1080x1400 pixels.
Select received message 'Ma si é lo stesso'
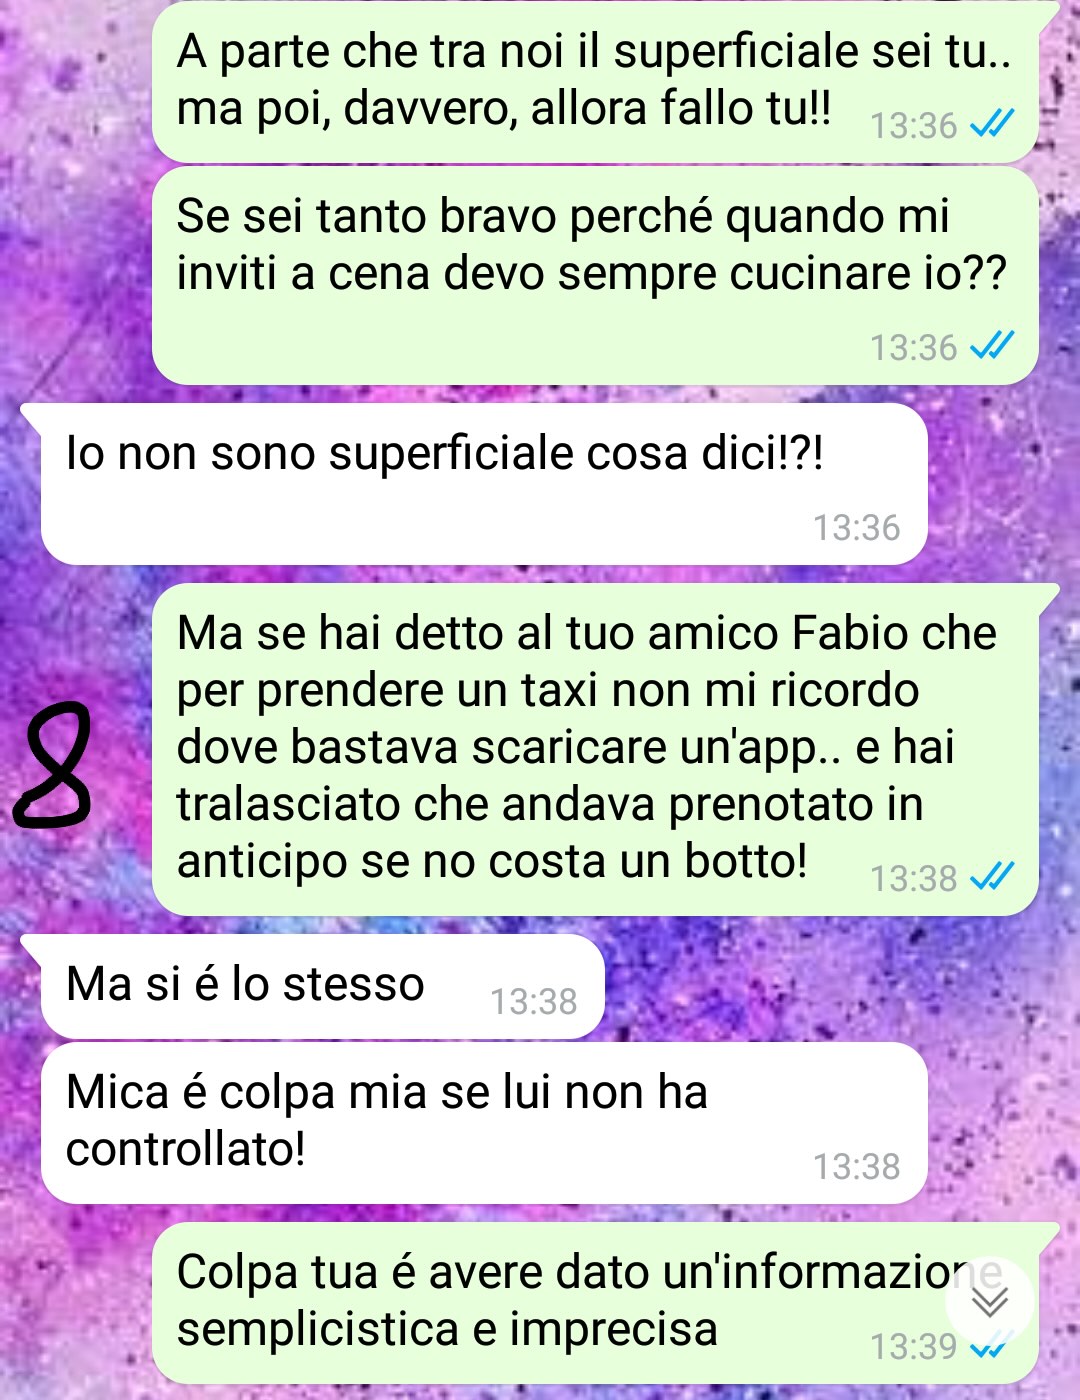[x=322, y=987]
